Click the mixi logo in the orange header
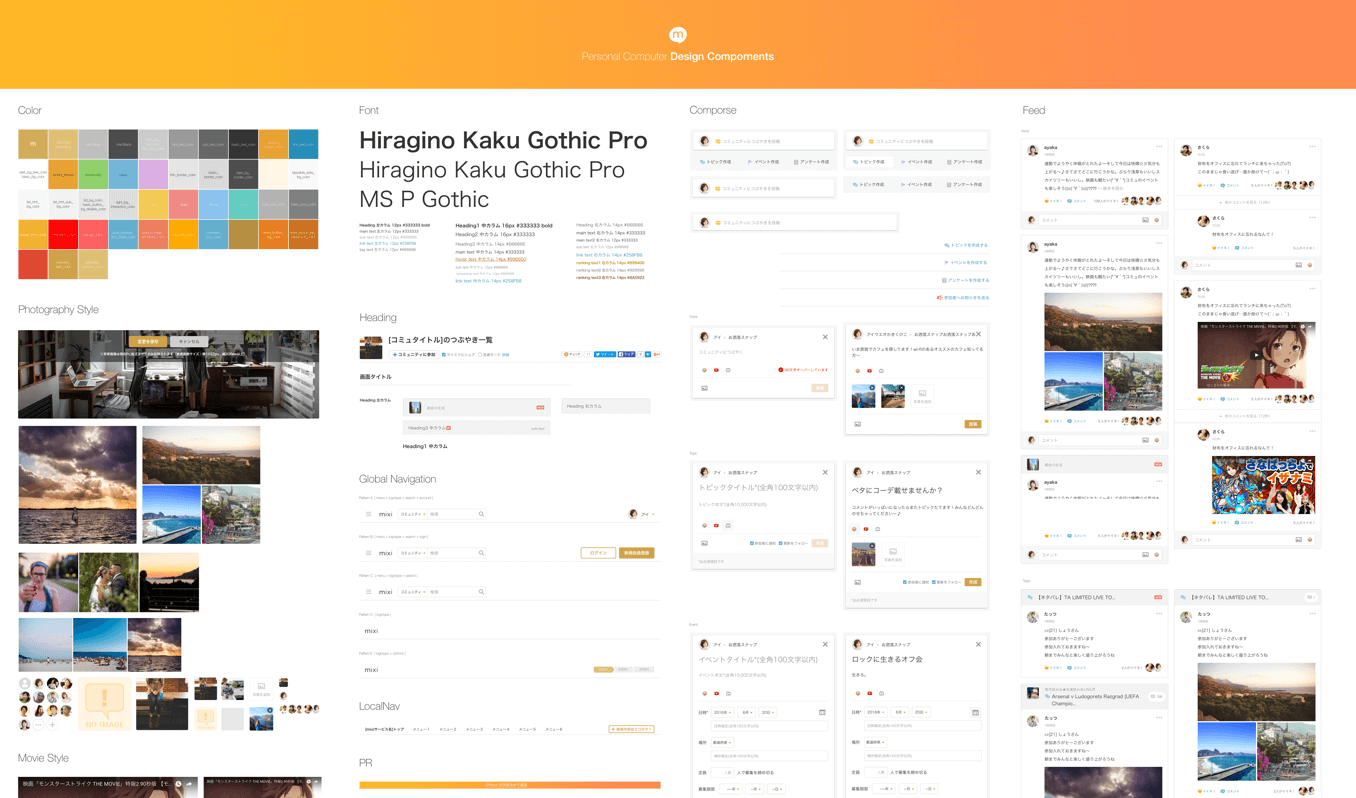 [x=678, y=35]
